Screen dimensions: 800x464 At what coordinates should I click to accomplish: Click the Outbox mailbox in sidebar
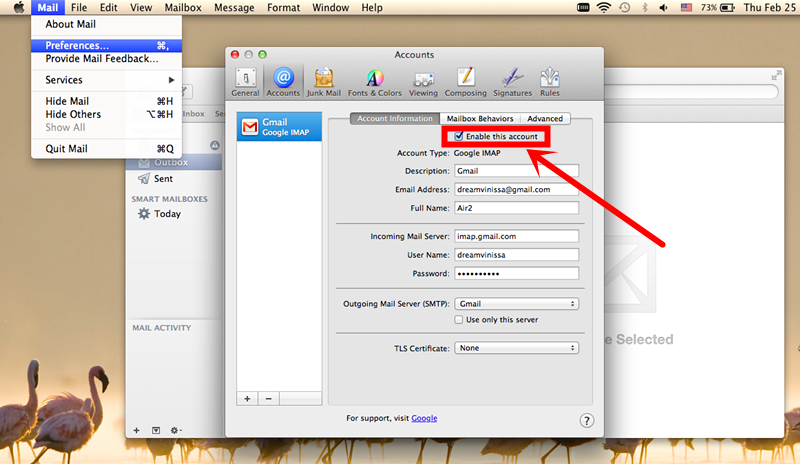(173, 162)
